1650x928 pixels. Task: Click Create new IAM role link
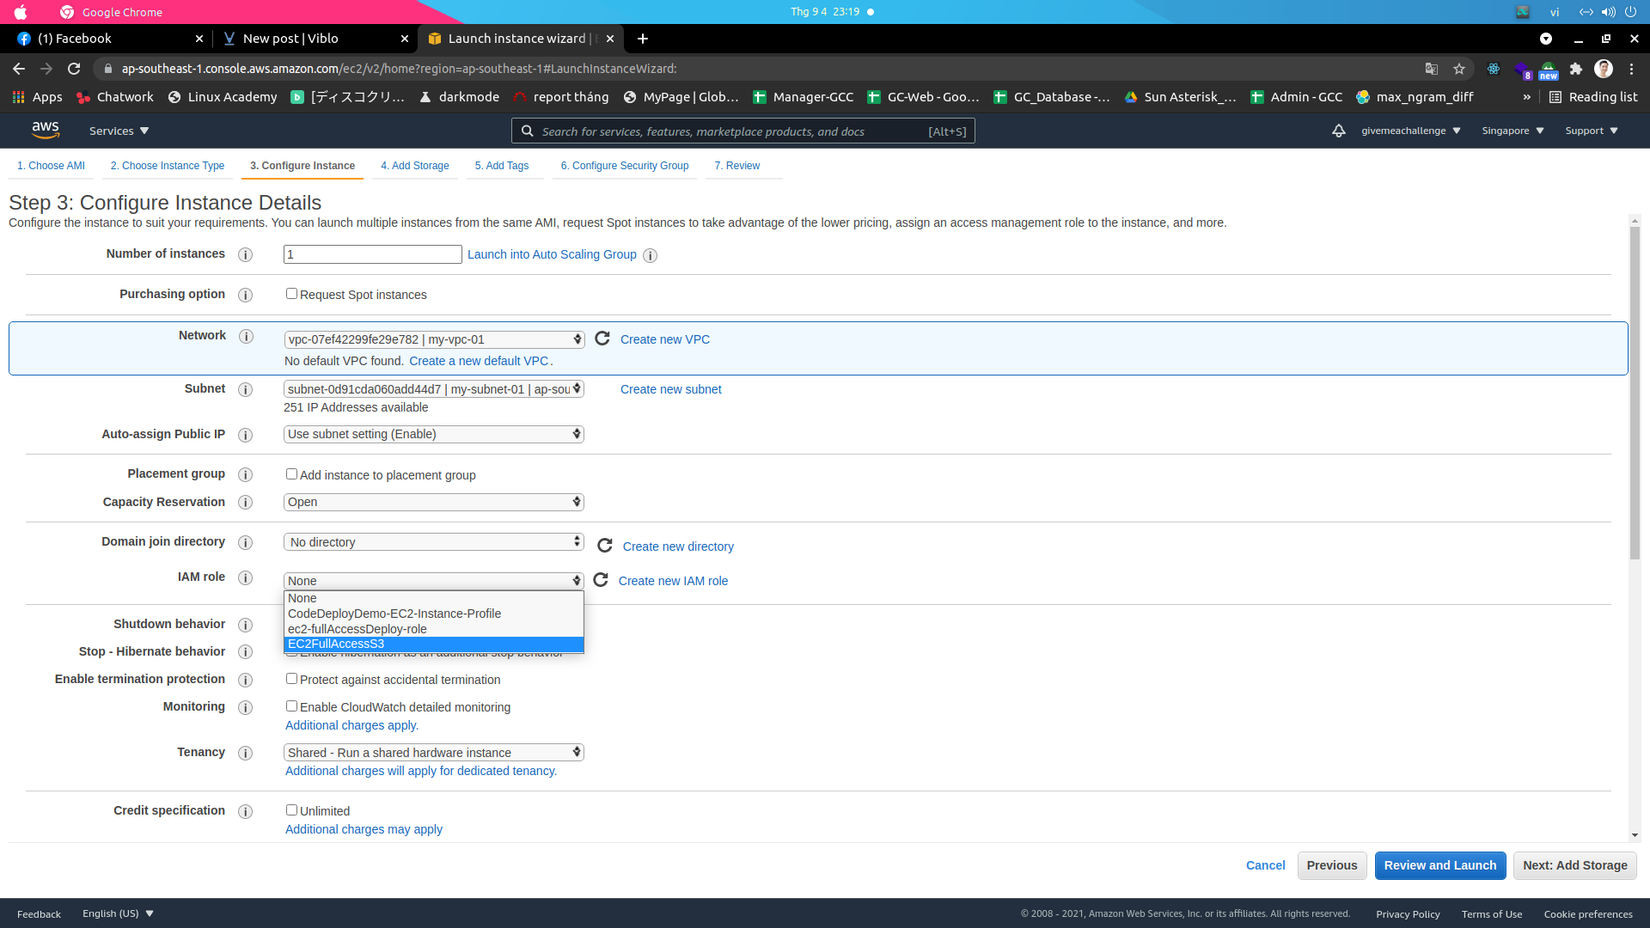[x=673, y=580]
